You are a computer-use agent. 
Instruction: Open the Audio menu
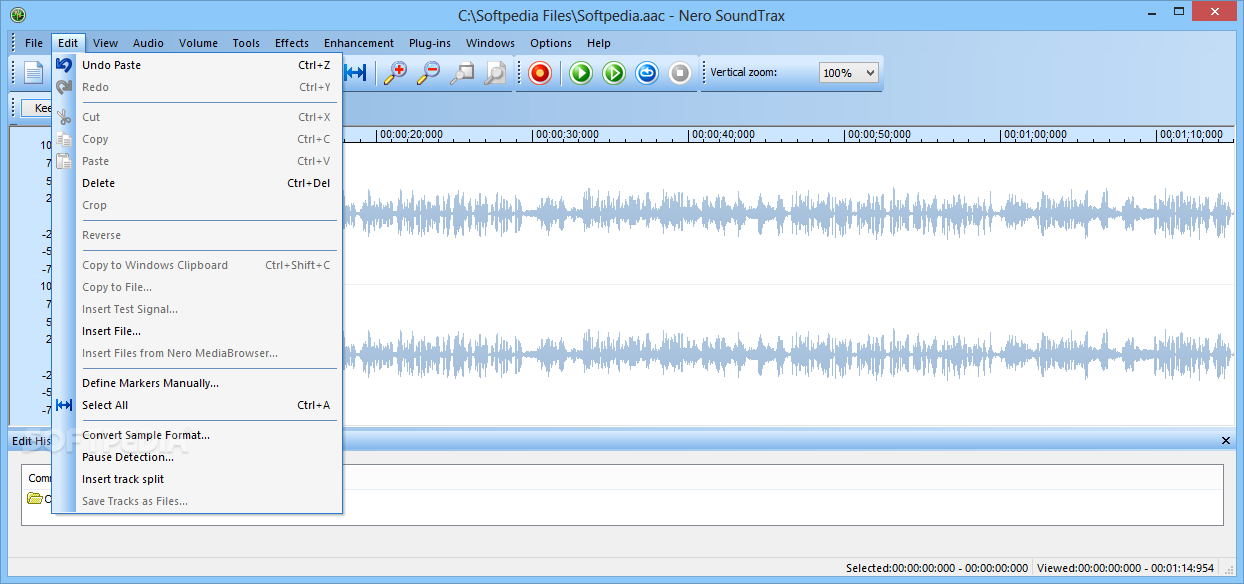pyautogui.click(x=149, y=43)
